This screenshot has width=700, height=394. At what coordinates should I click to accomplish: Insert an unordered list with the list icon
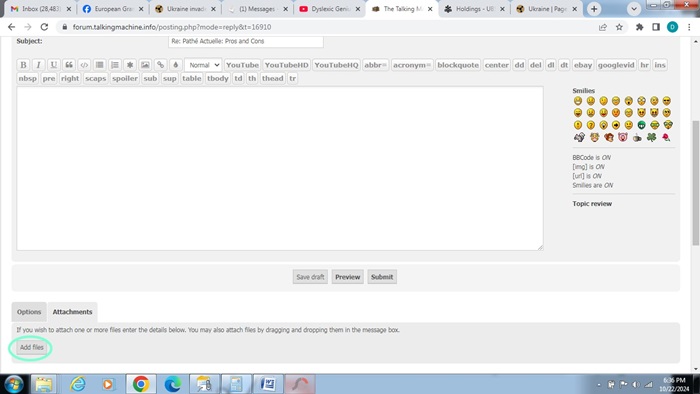99,65
